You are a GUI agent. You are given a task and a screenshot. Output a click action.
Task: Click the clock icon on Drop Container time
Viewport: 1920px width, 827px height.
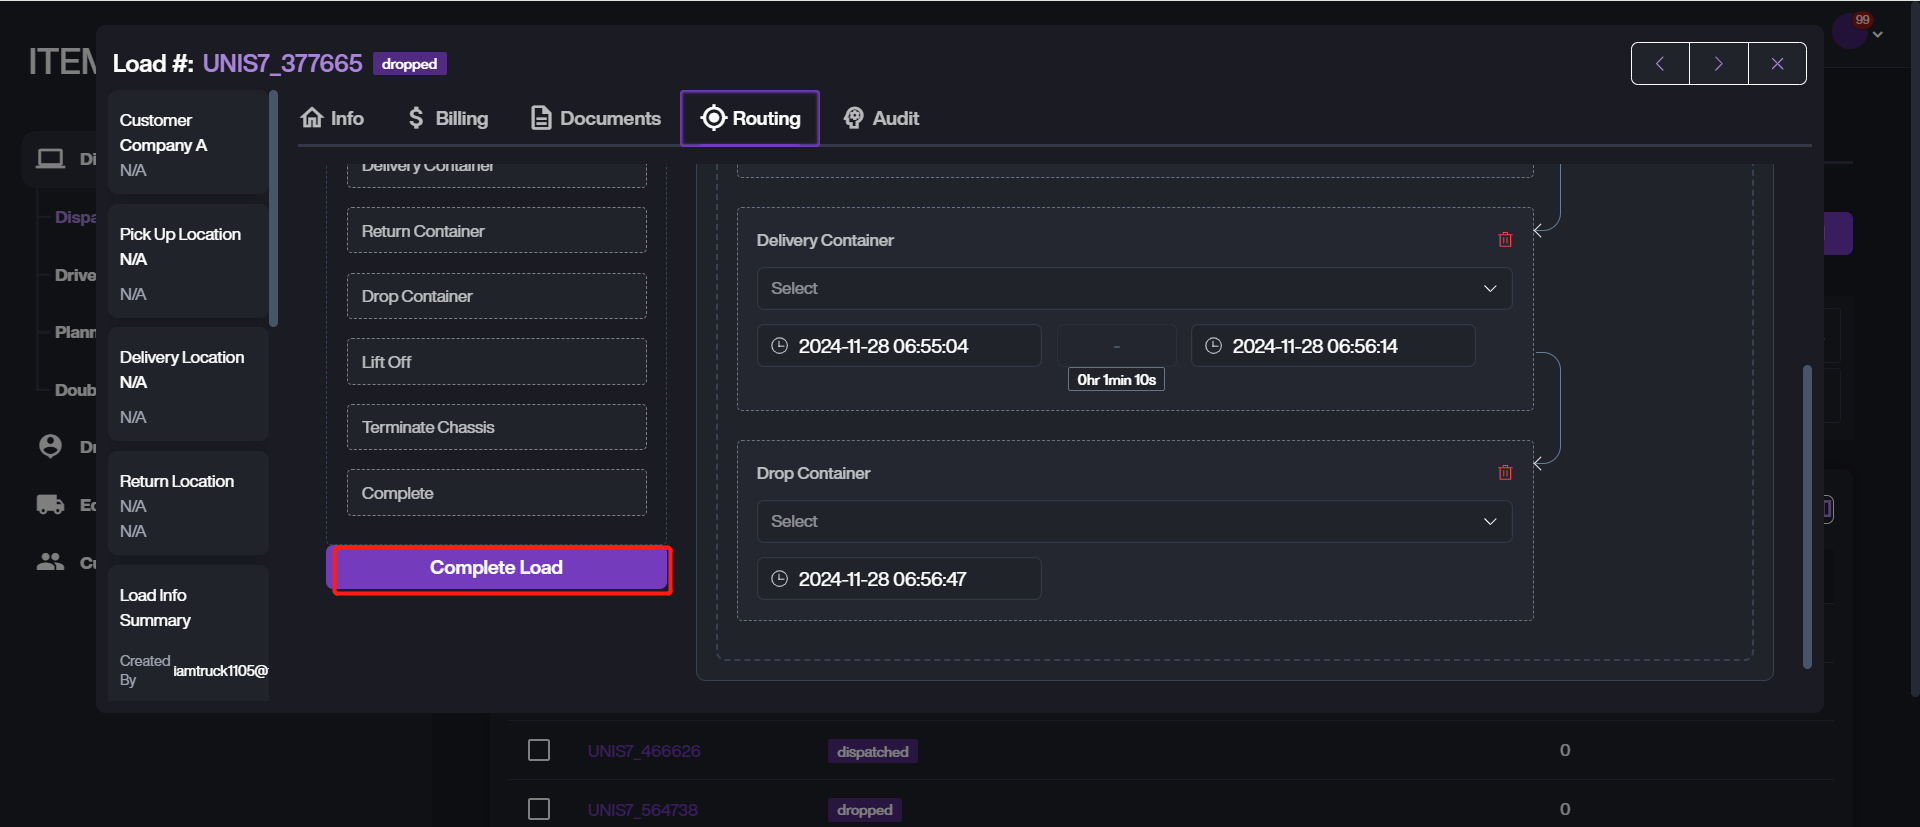point(780,579)
